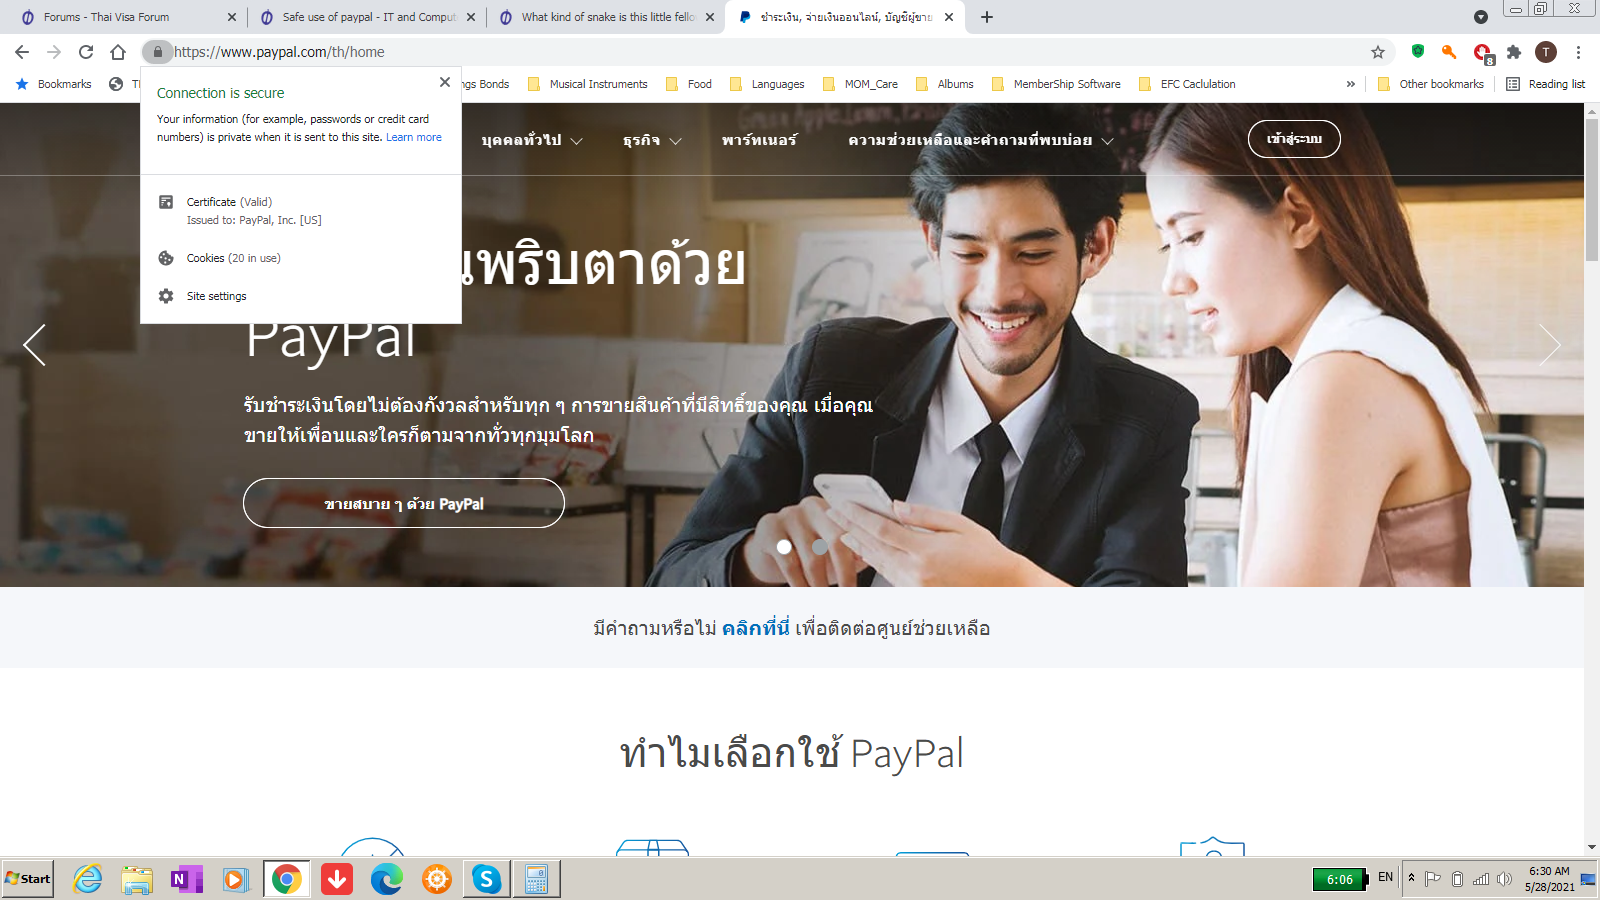Open the Reading list

pyautogui.click(x=1546, y=84)
